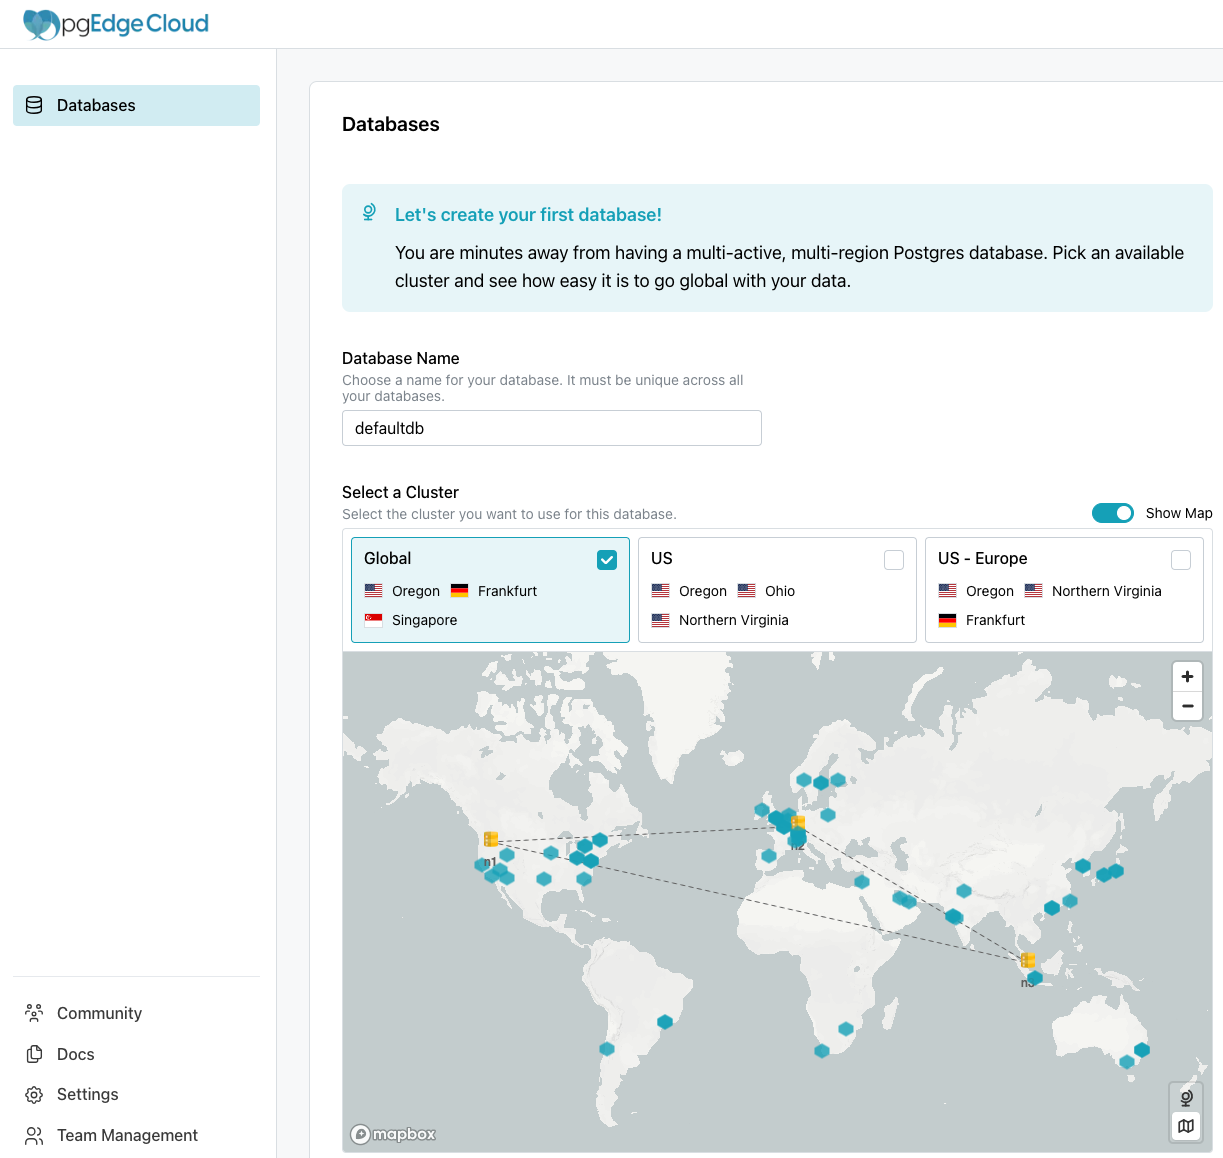Click the pgEdge Cloud logo
Image resolution: width=1223 pixels, height=1158 pixels.
[116, 24]
